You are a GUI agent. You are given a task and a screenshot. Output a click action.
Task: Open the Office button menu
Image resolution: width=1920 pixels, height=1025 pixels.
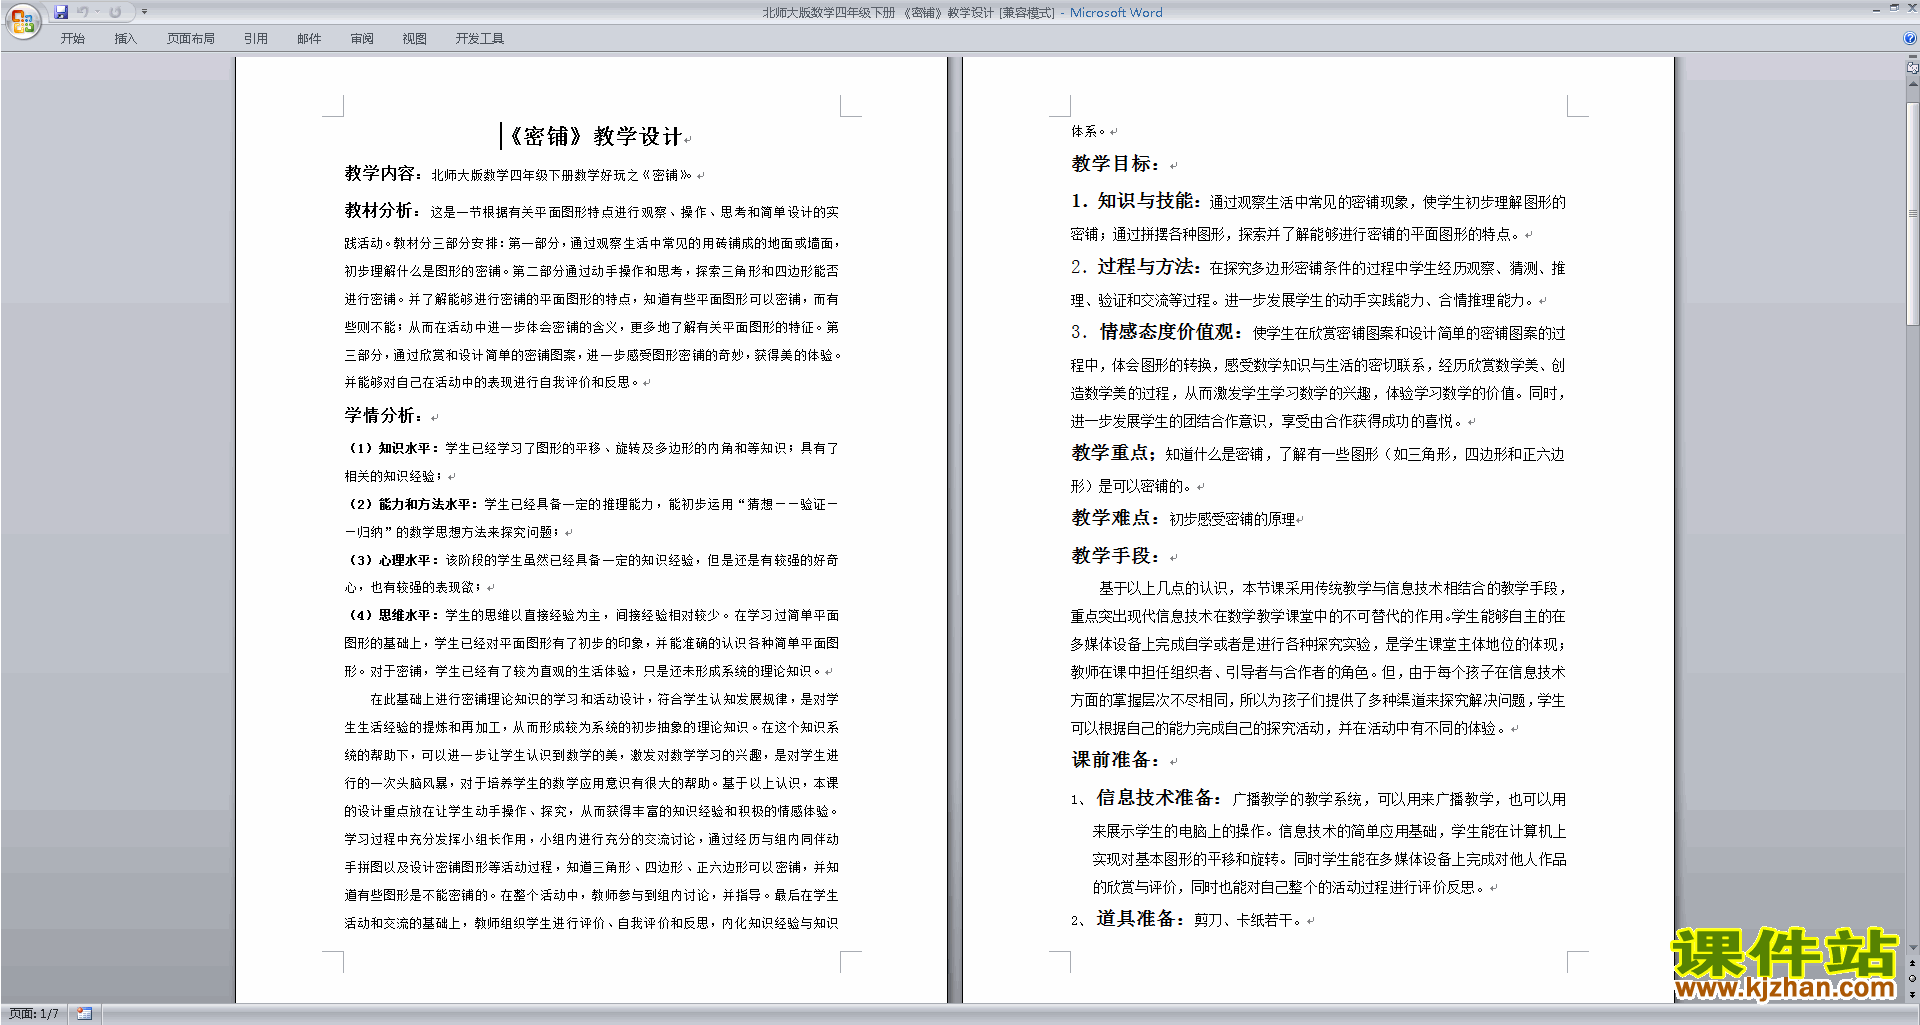pos(22,20)
